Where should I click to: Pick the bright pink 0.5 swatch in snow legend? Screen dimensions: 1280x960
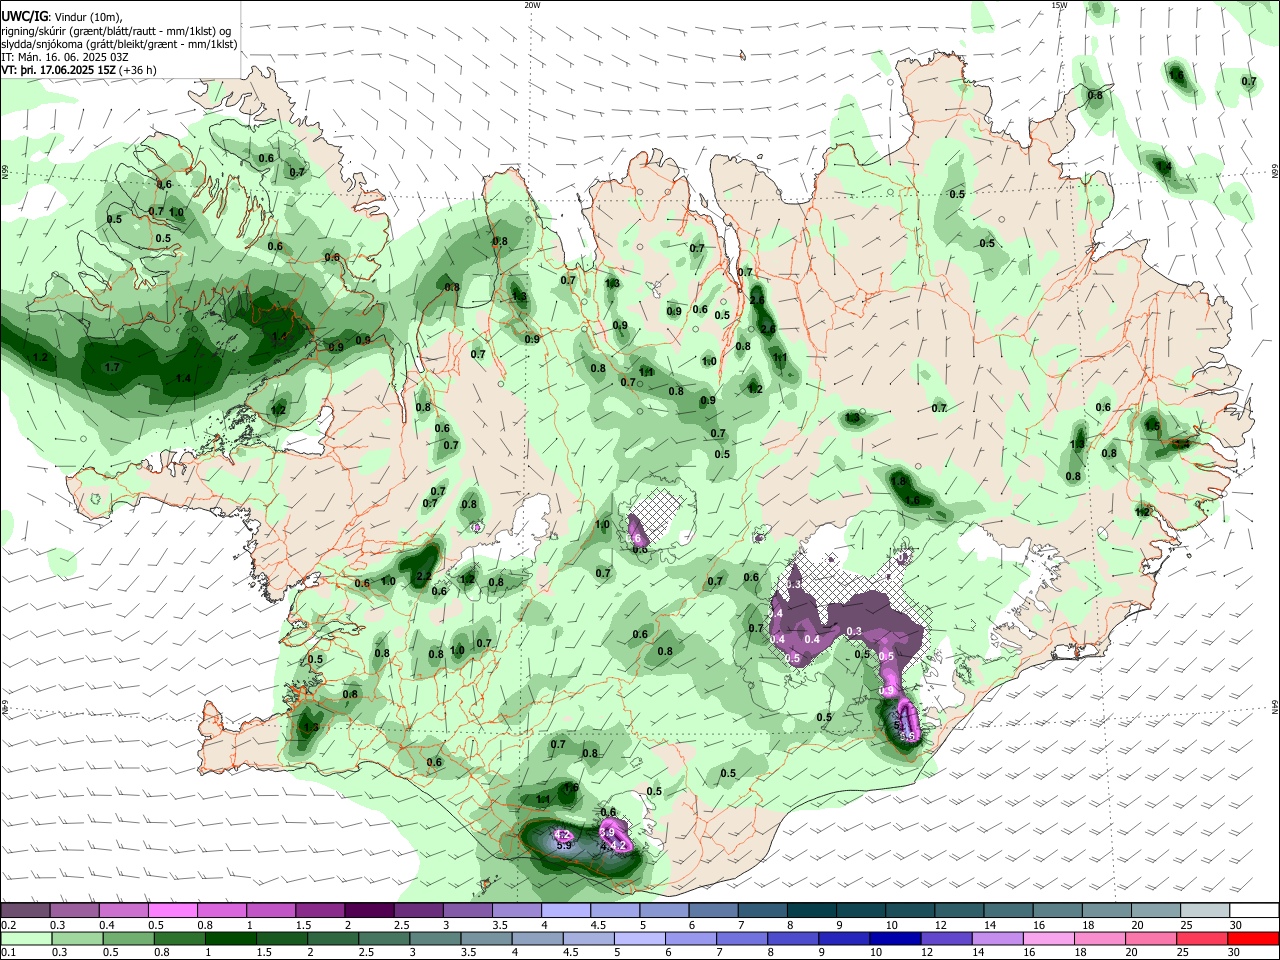[x=173, y=911]
